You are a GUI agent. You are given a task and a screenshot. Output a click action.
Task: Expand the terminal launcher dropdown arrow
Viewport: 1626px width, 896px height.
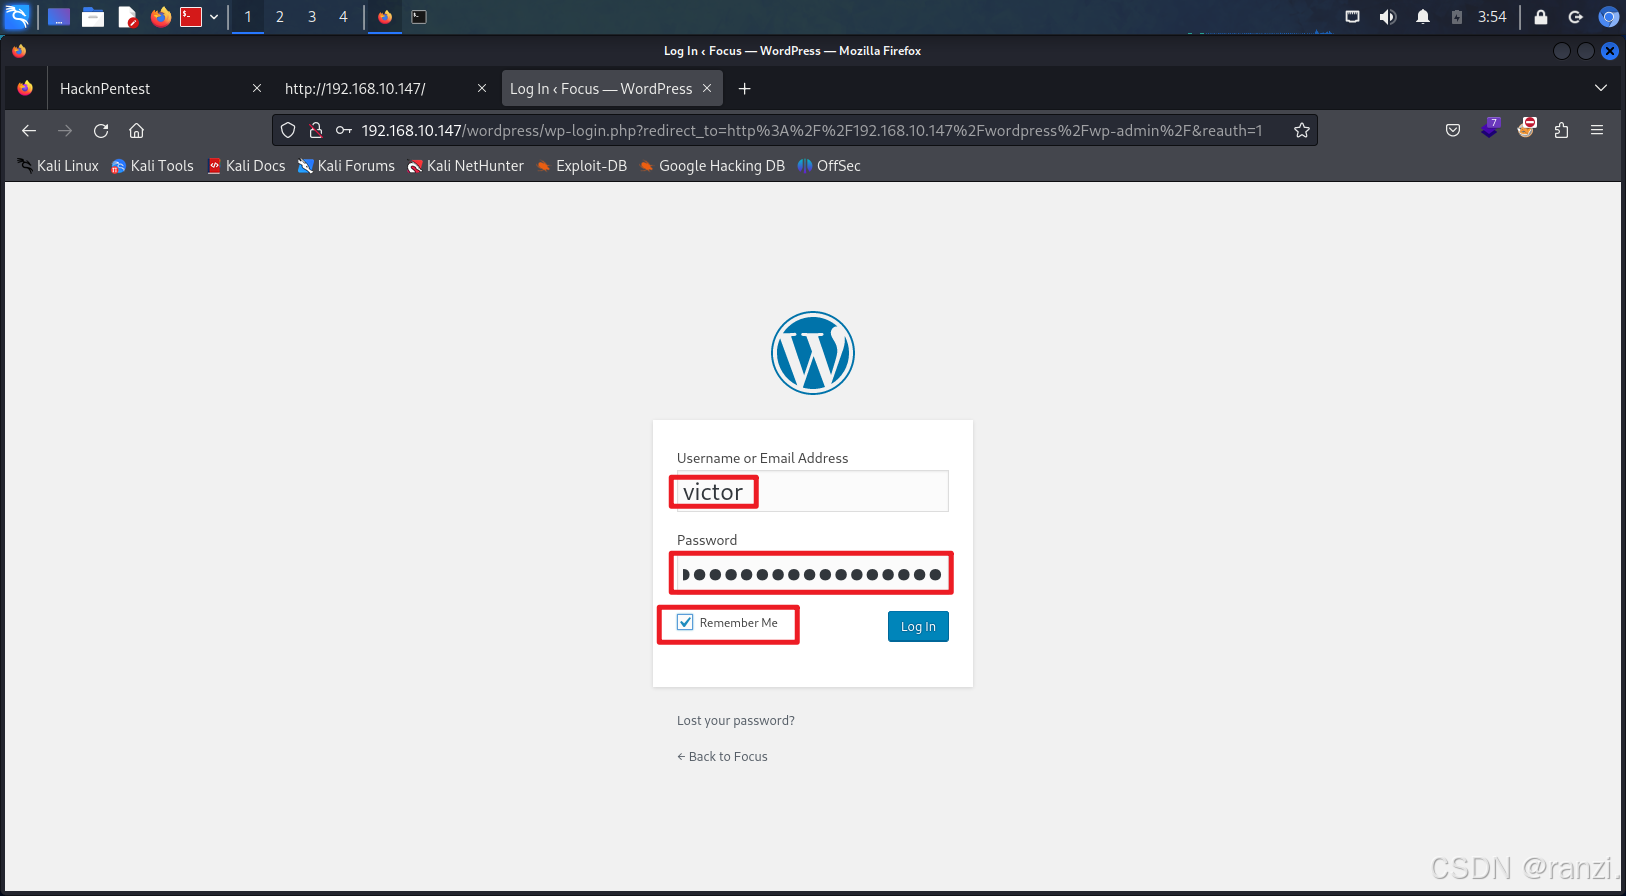[x=214, y=17]
